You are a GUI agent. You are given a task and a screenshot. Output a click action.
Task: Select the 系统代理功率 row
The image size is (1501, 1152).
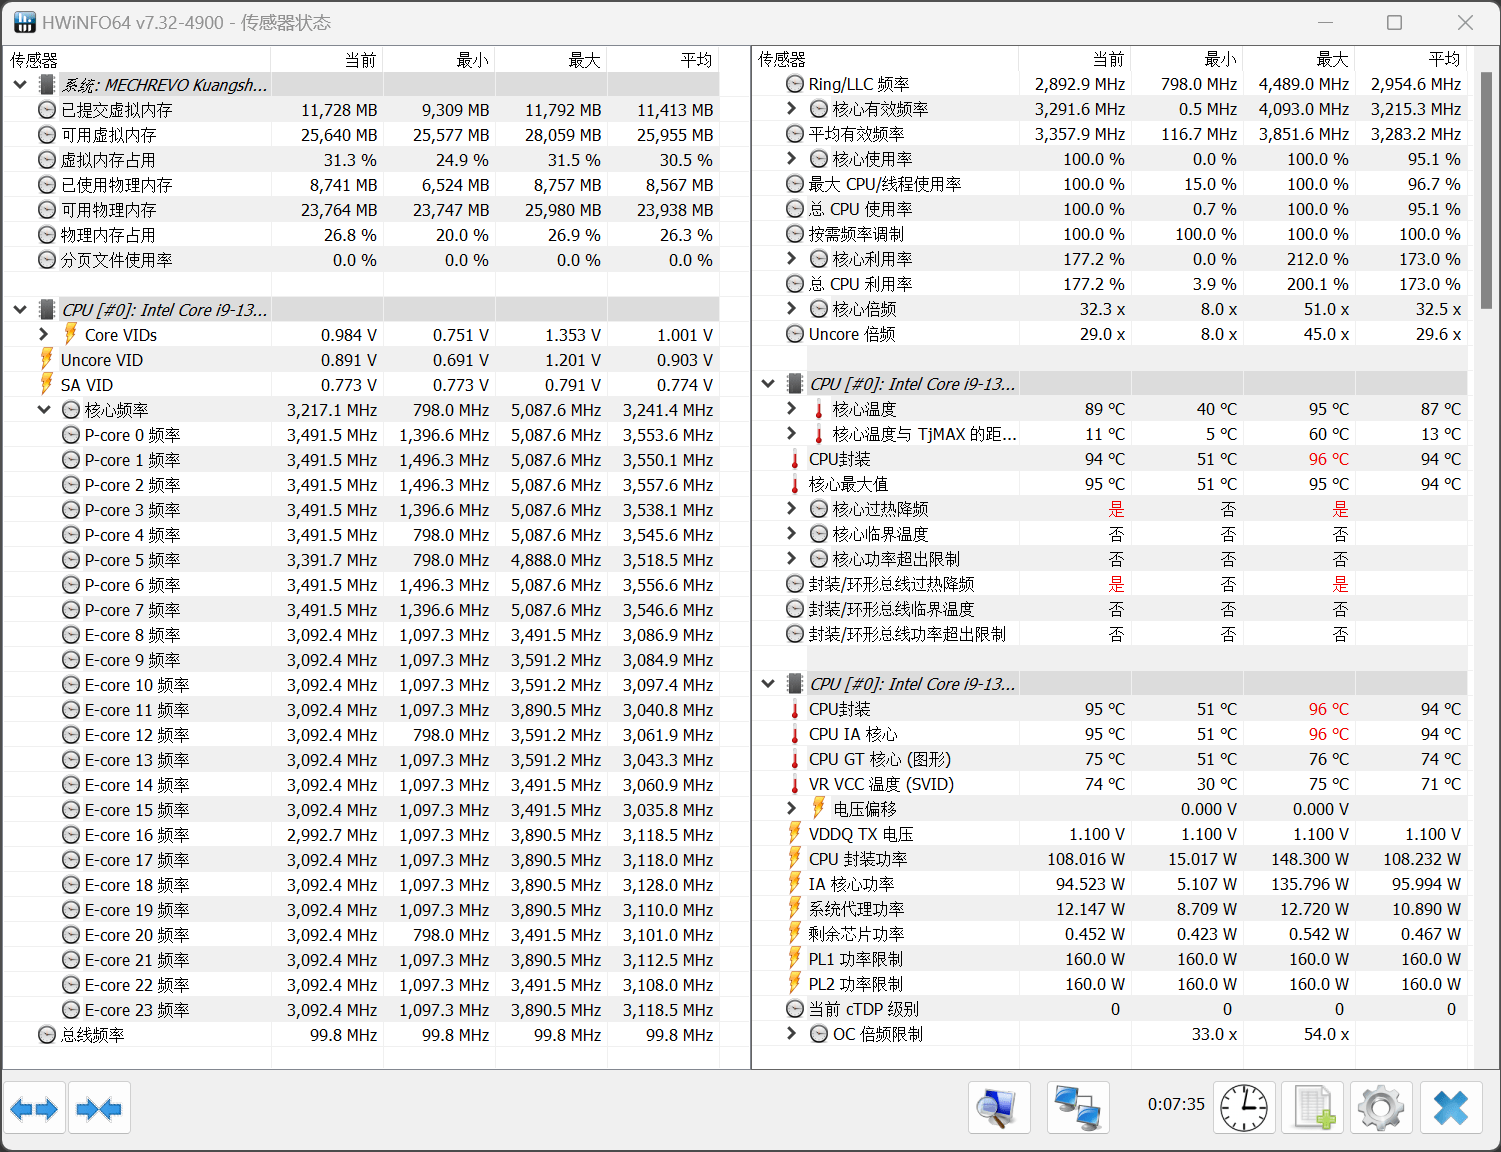tap(1110, 909)
